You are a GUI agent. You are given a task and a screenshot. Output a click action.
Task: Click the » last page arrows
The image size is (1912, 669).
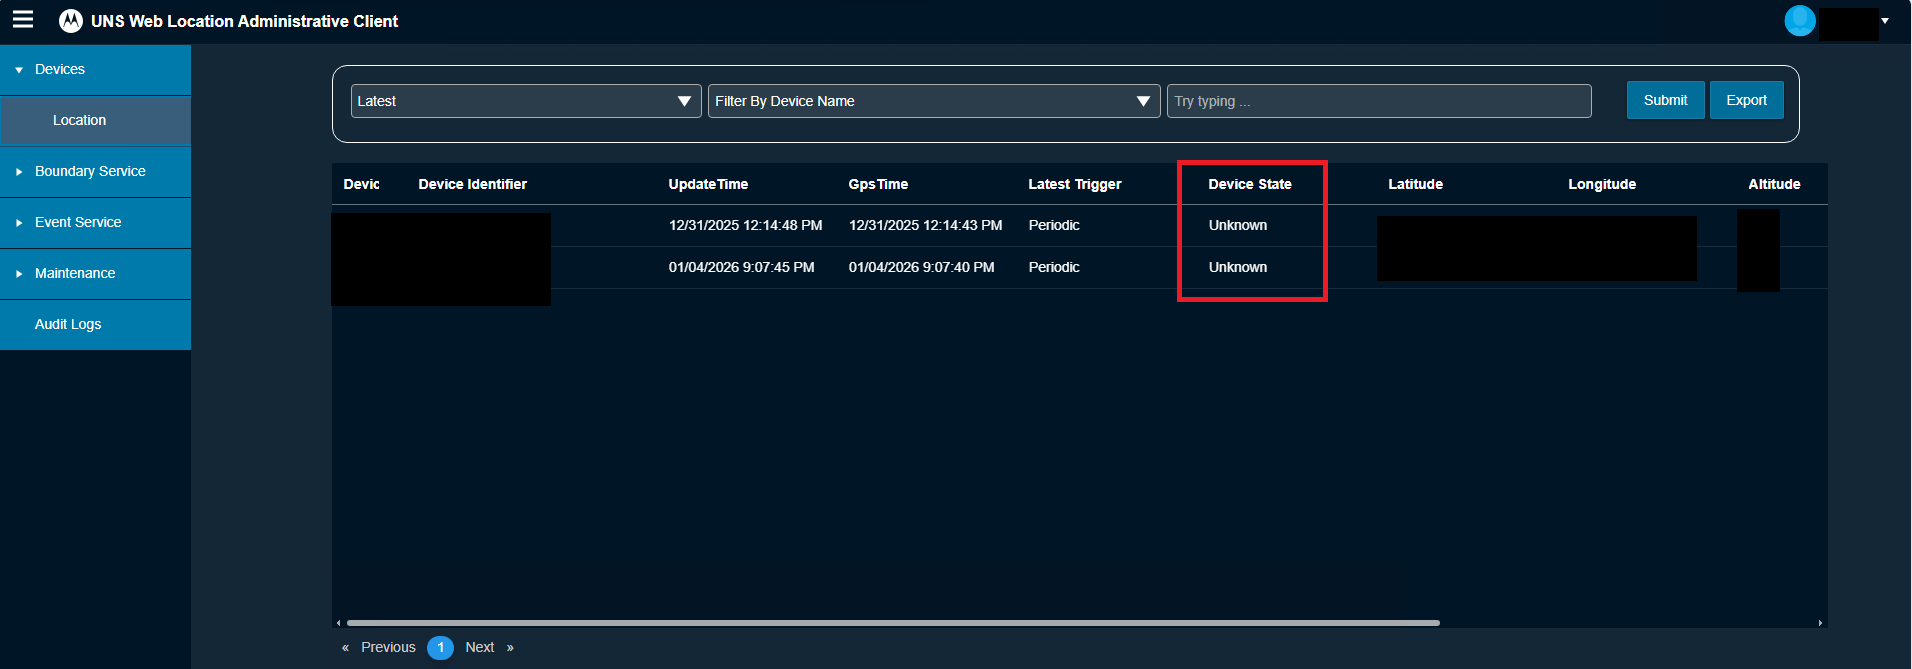pyautogui.click(x=510, y=647)
